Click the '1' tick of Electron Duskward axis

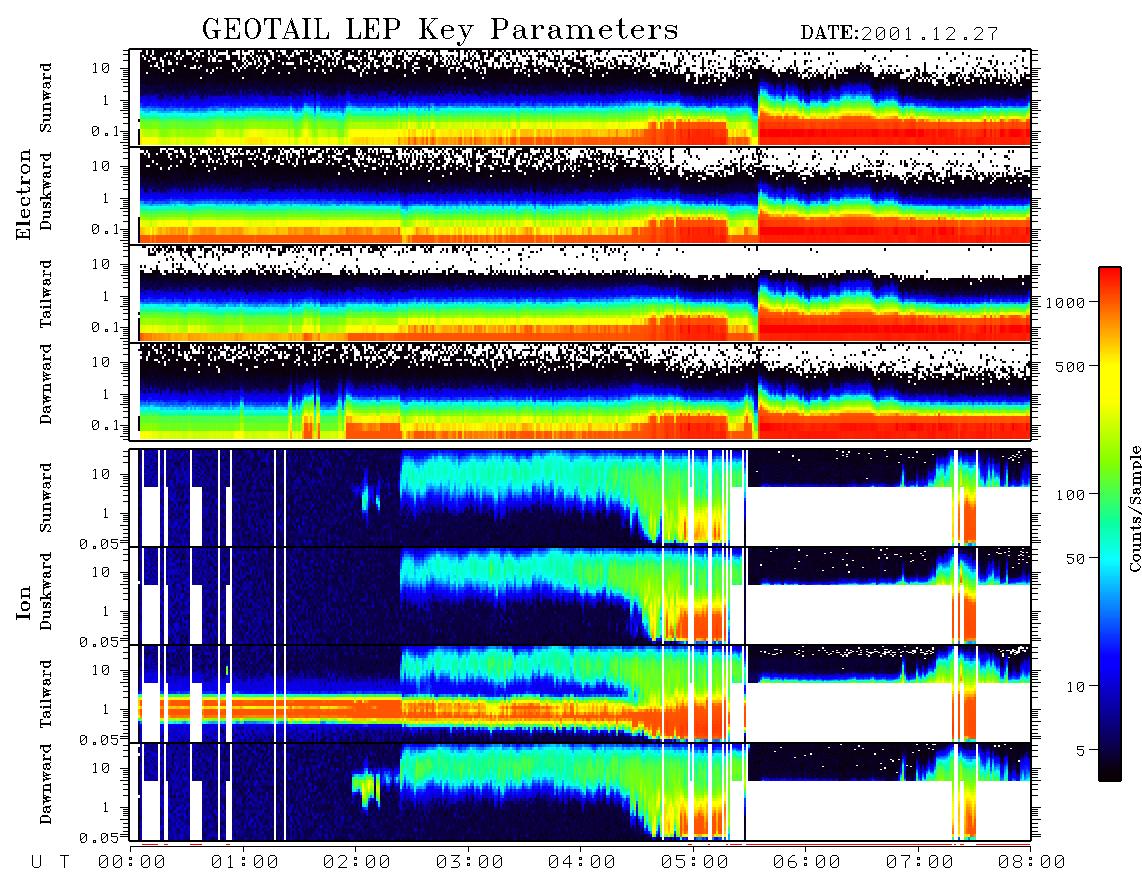tap(106, 198)
